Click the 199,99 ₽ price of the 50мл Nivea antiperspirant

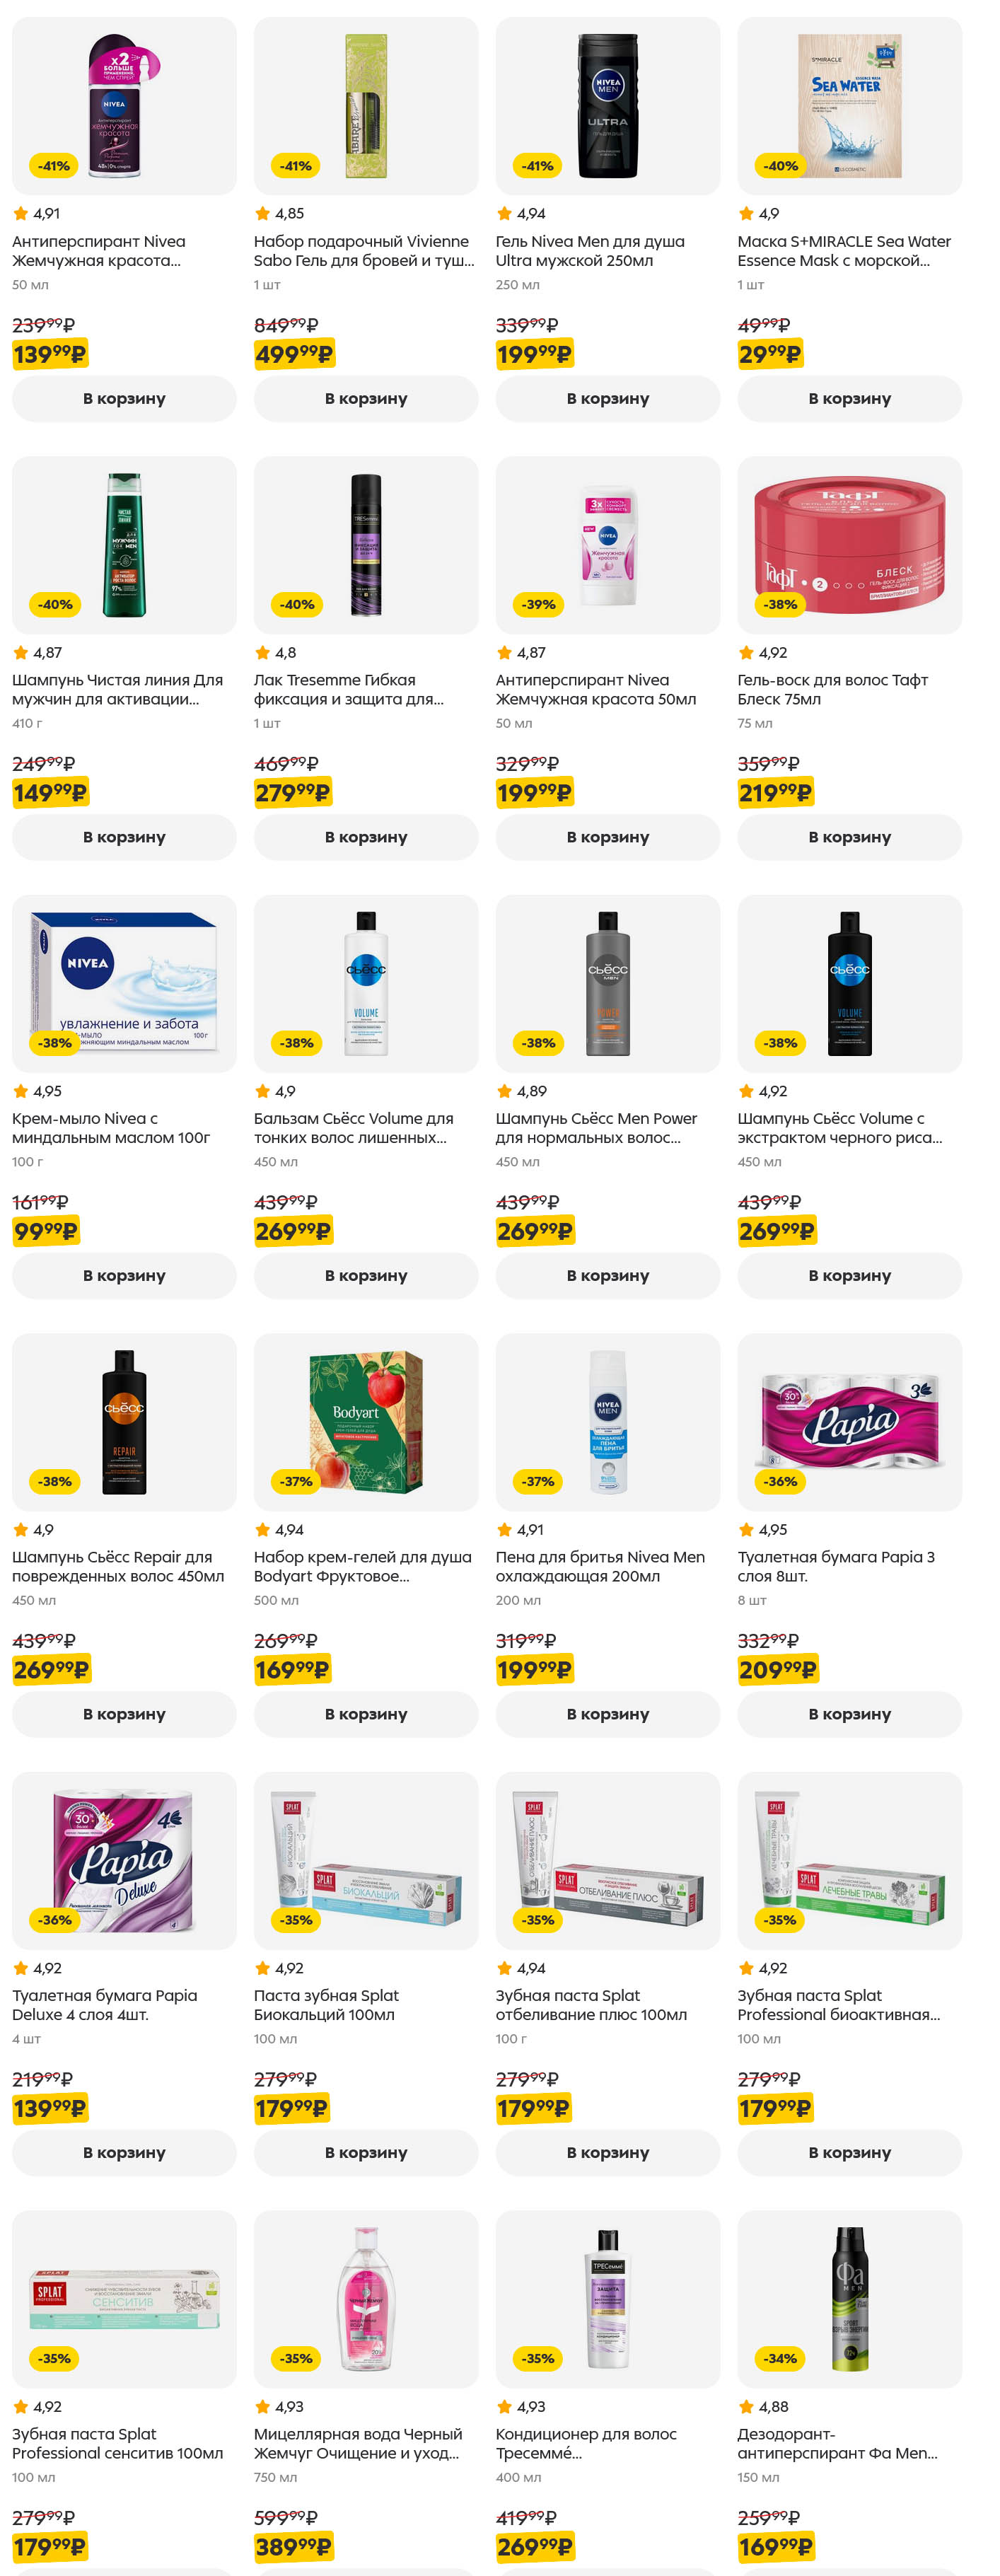534,793
